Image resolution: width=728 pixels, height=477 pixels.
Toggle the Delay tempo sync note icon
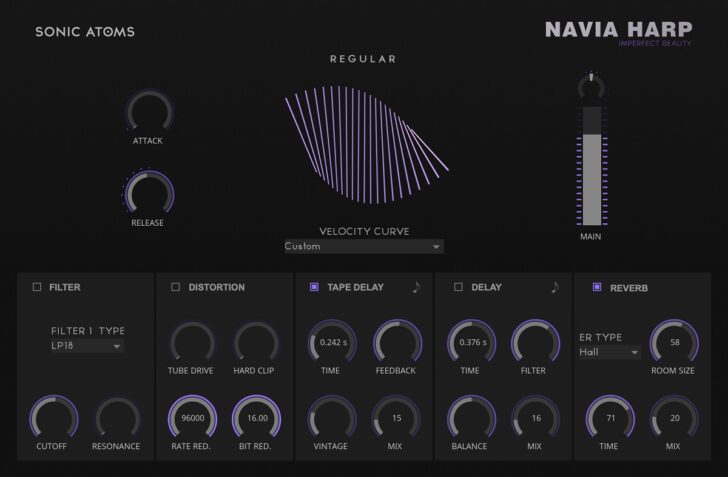(555, 287)
